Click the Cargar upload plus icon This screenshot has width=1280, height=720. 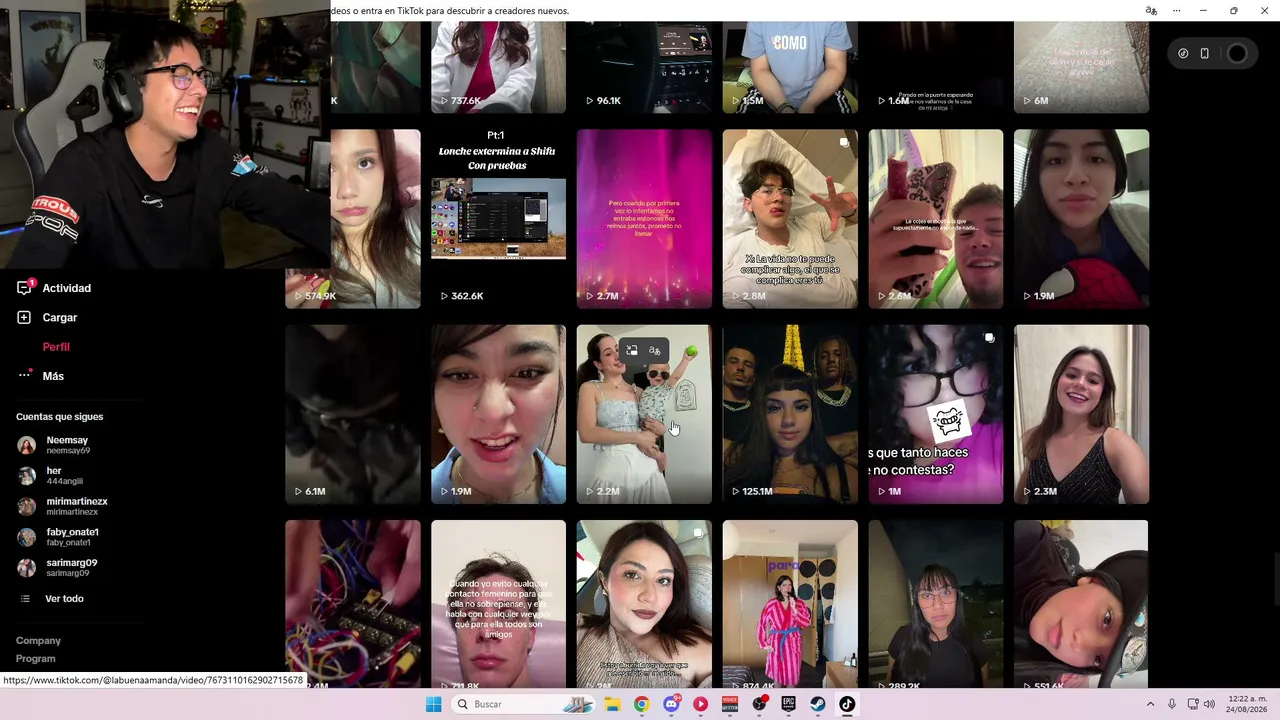coord(24,317)
